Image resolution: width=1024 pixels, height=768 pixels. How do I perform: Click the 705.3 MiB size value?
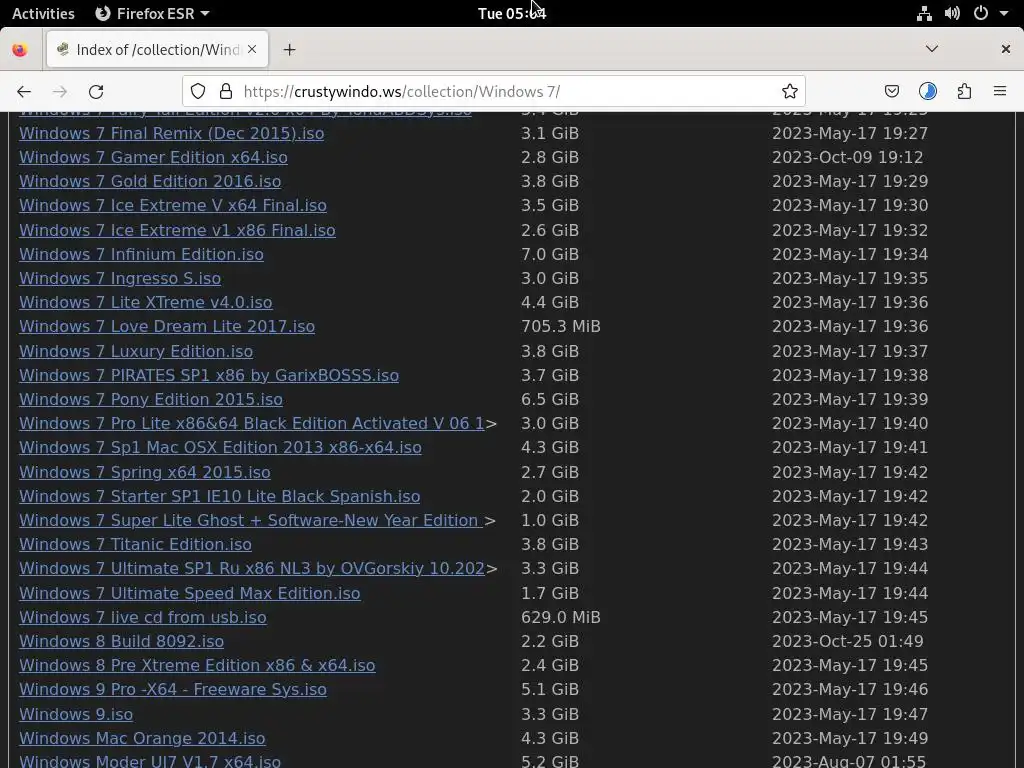pos(560,327)
